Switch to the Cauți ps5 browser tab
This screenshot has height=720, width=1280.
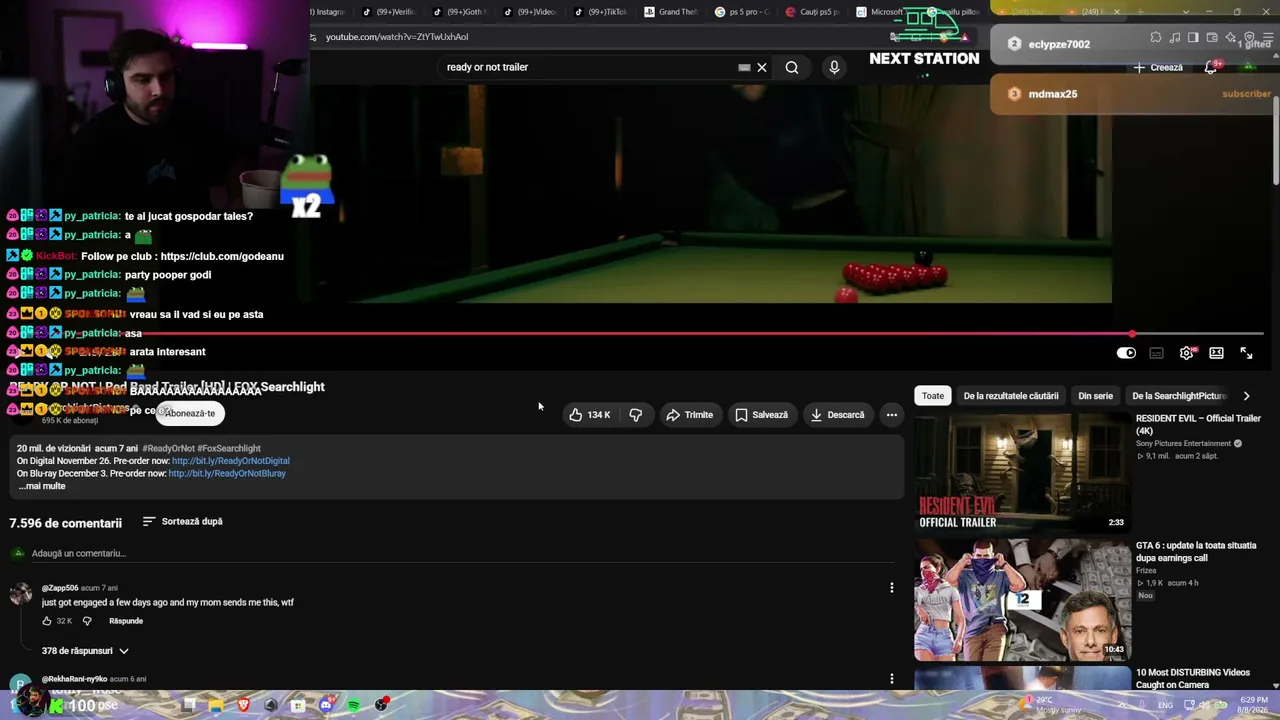pos(811,12)
